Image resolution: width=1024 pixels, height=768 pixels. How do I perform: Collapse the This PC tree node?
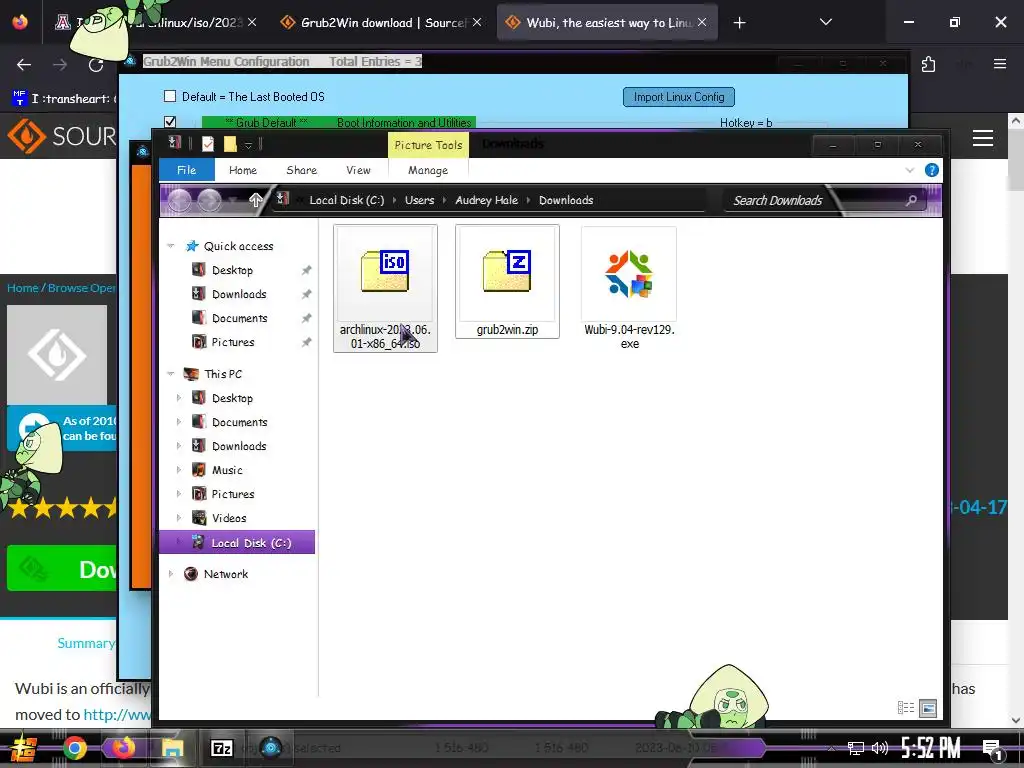tap(170, 374)
